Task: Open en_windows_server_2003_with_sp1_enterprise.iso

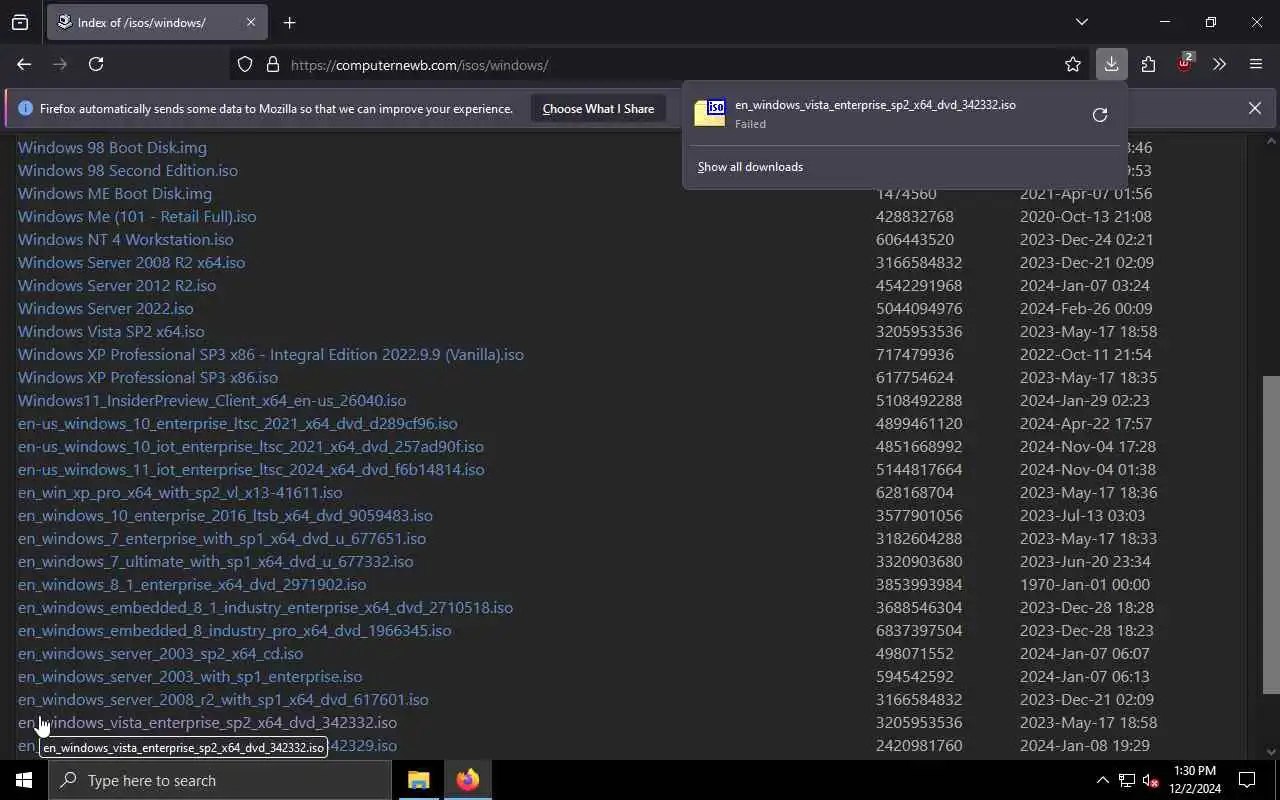Action: click(x=190, y=676)
